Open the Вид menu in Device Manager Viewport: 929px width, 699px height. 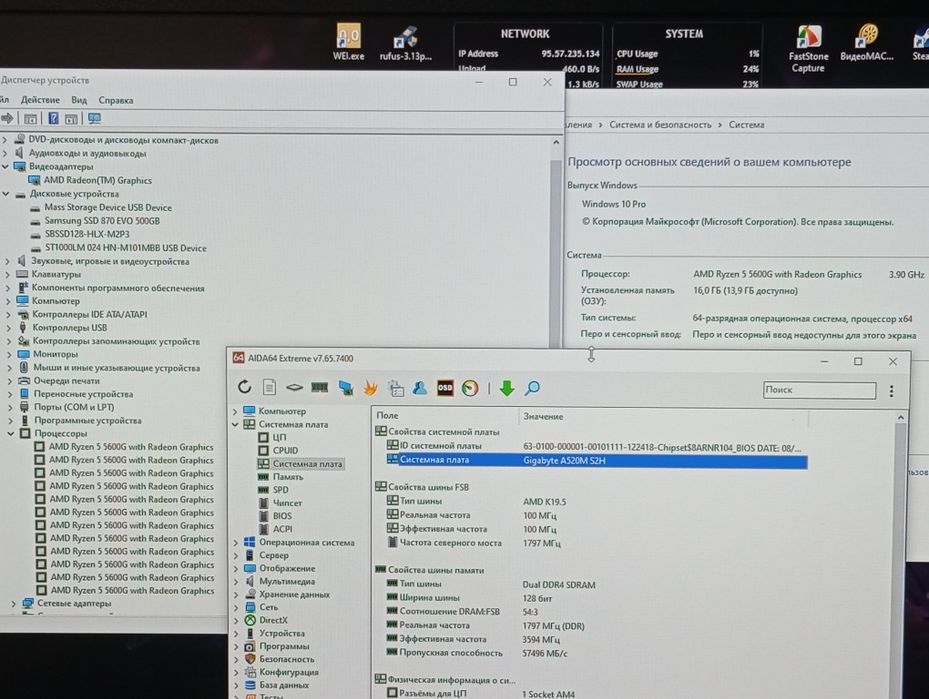click(x=79, y=100)
